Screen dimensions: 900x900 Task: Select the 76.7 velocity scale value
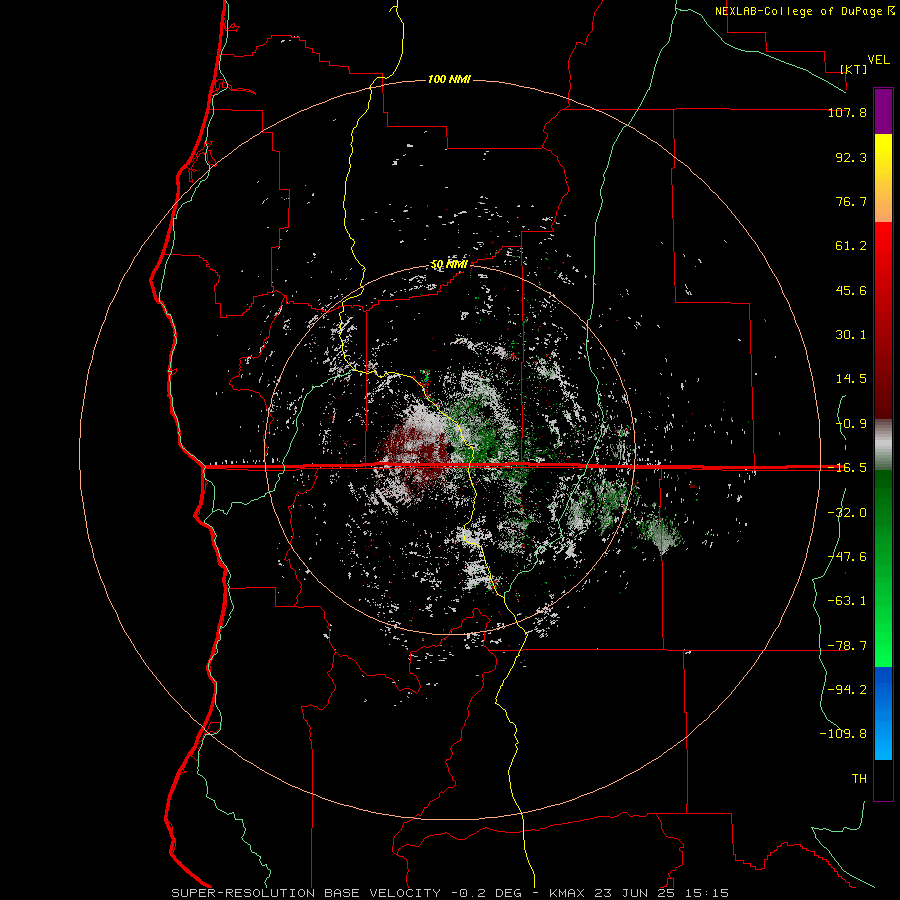(x=851, y=201)
